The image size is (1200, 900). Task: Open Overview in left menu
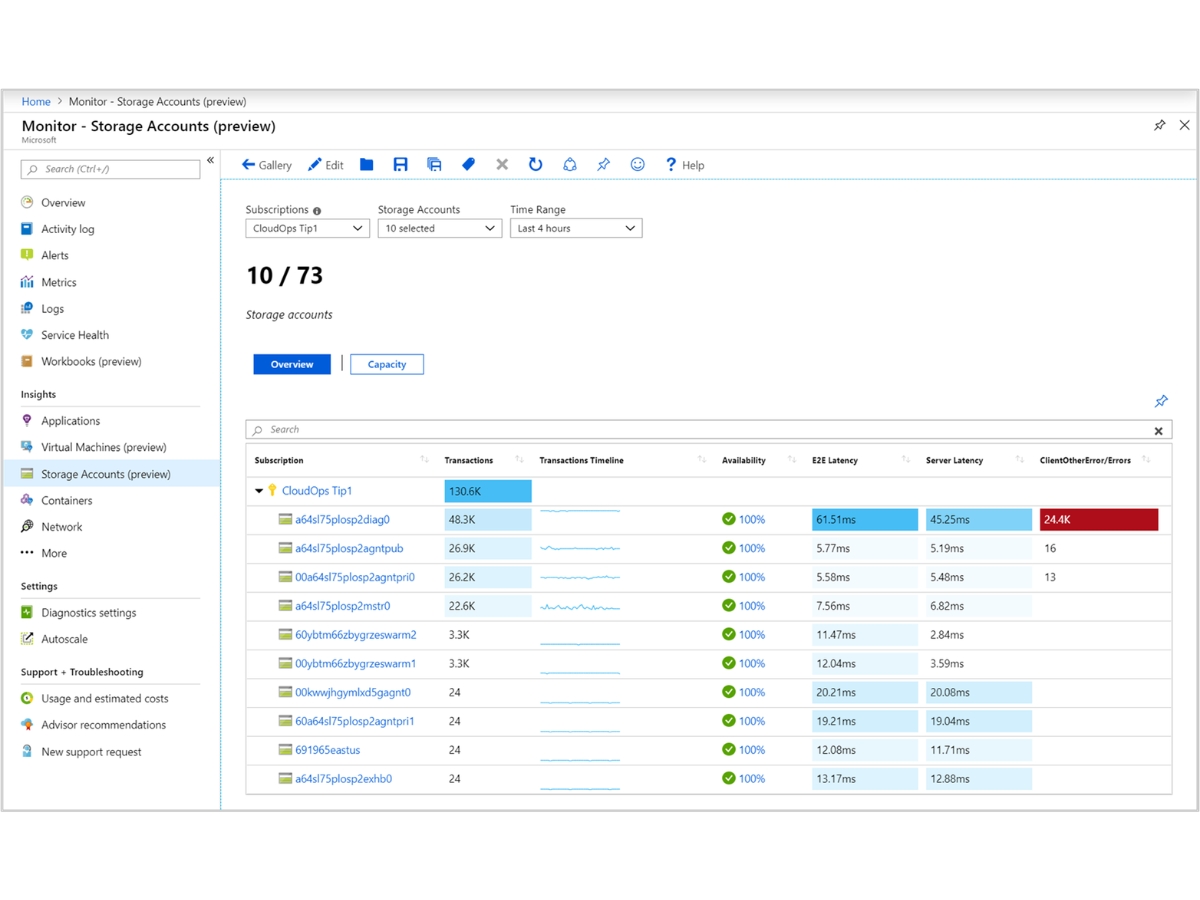point(63,202)
